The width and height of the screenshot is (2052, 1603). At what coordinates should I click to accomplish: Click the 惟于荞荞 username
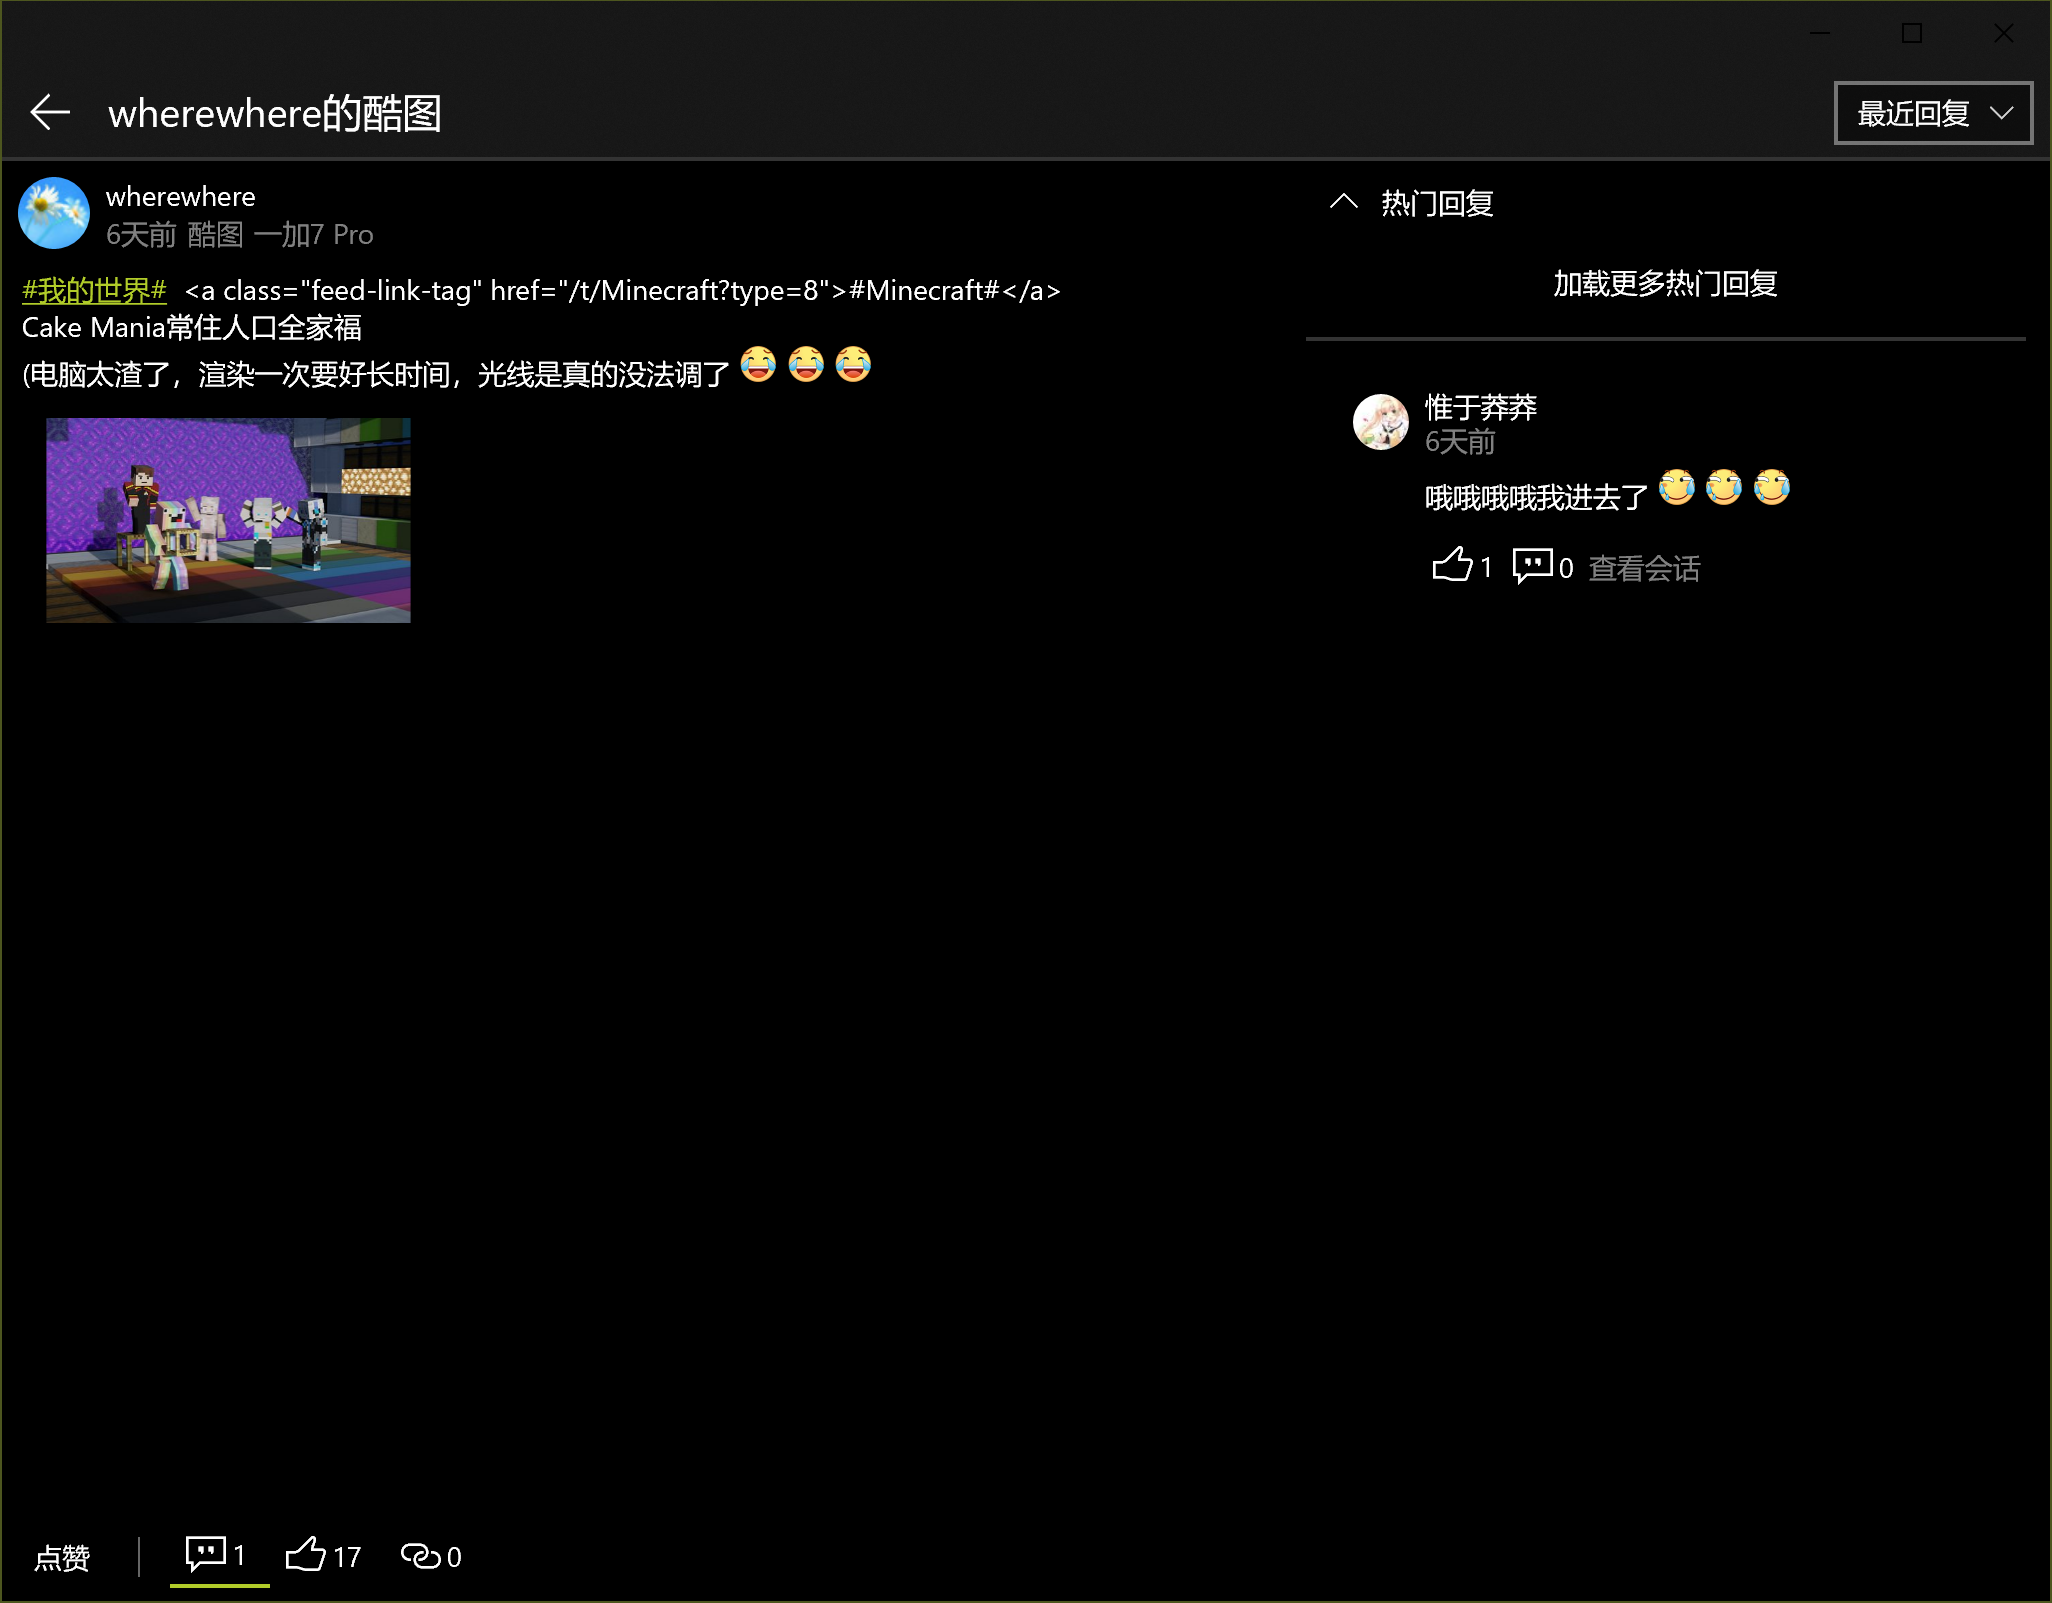(1480, 407)
